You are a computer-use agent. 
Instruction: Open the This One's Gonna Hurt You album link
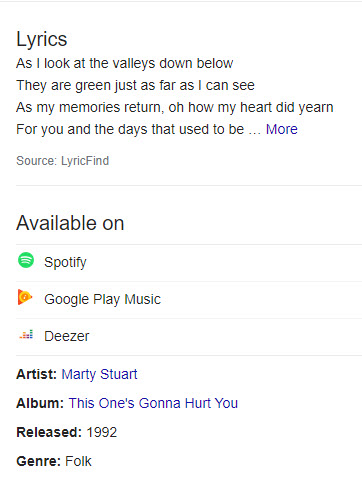pos(153,403)
